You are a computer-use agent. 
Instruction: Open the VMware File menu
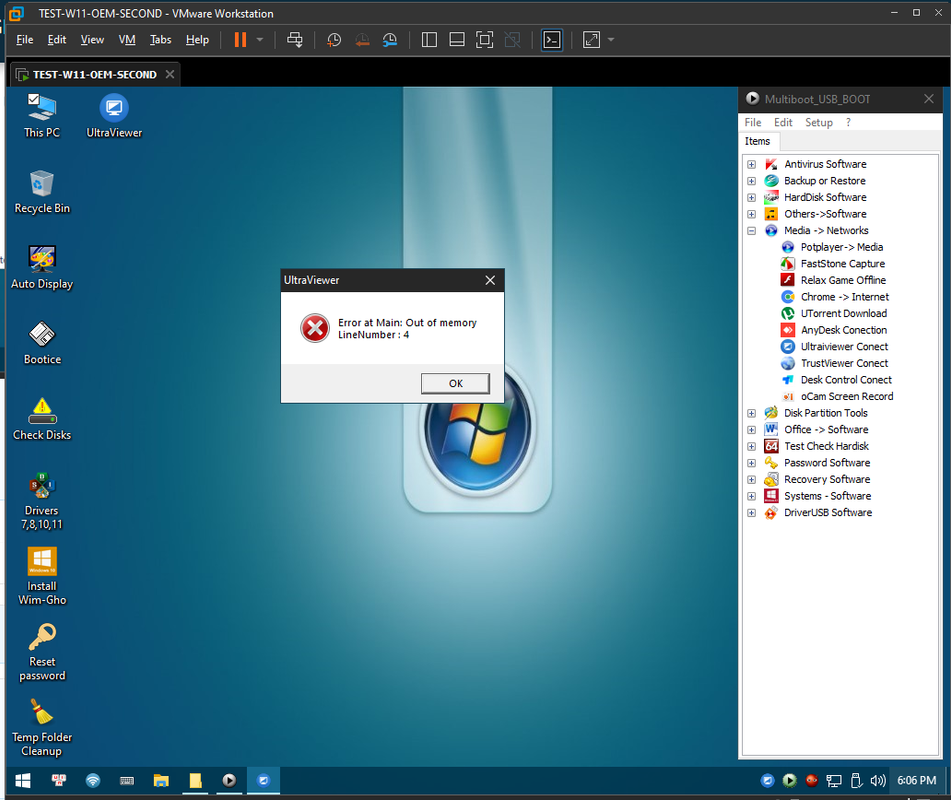click(25, 39)
